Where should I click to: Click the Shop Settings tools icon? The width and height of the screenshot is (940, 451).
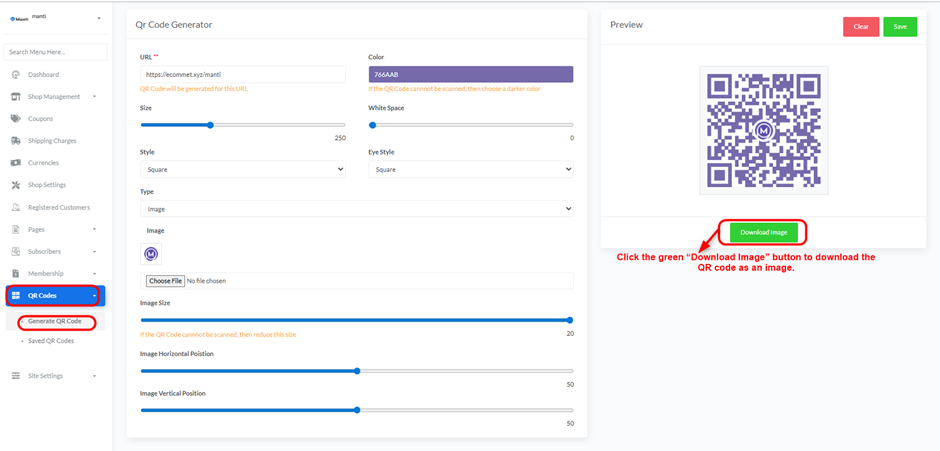pos(16,185)
